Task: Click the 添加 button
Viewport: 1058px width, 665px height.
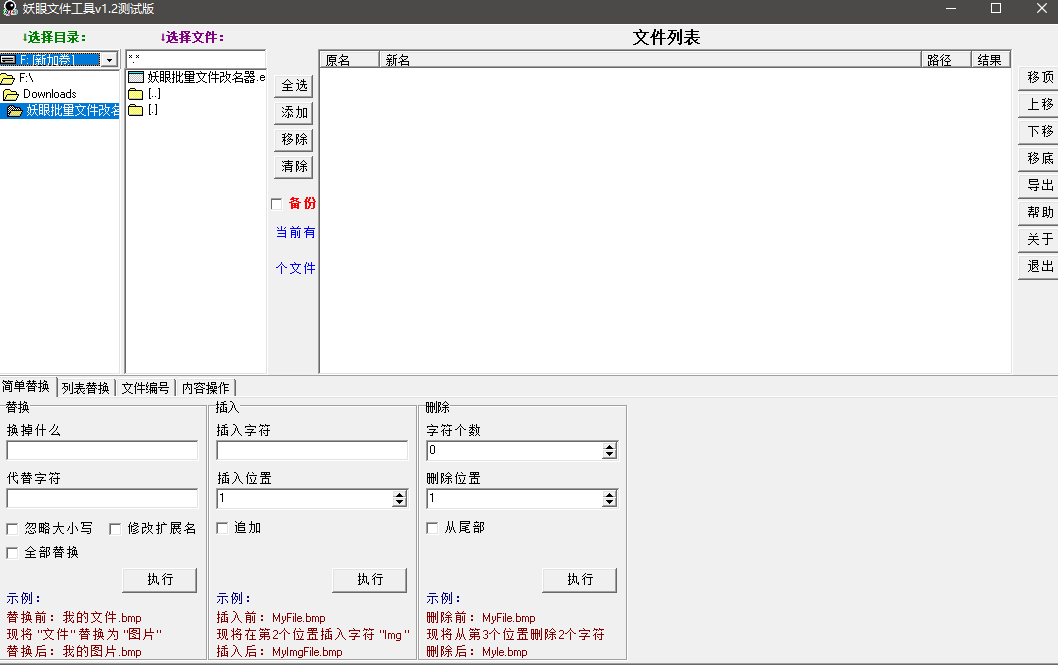Action: coord(294,113)
